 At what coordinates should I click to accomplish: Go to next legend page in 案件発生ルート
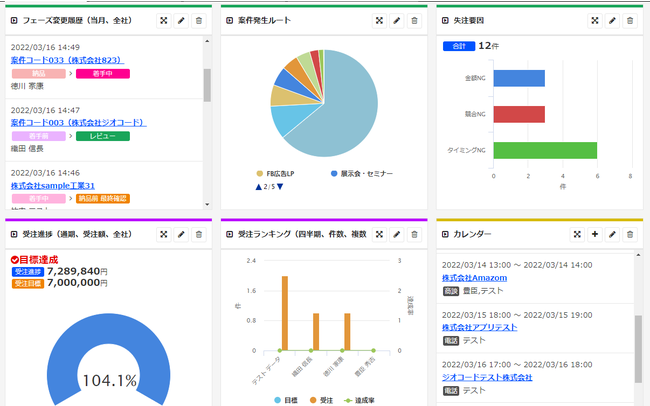click(x=280, y=186)
